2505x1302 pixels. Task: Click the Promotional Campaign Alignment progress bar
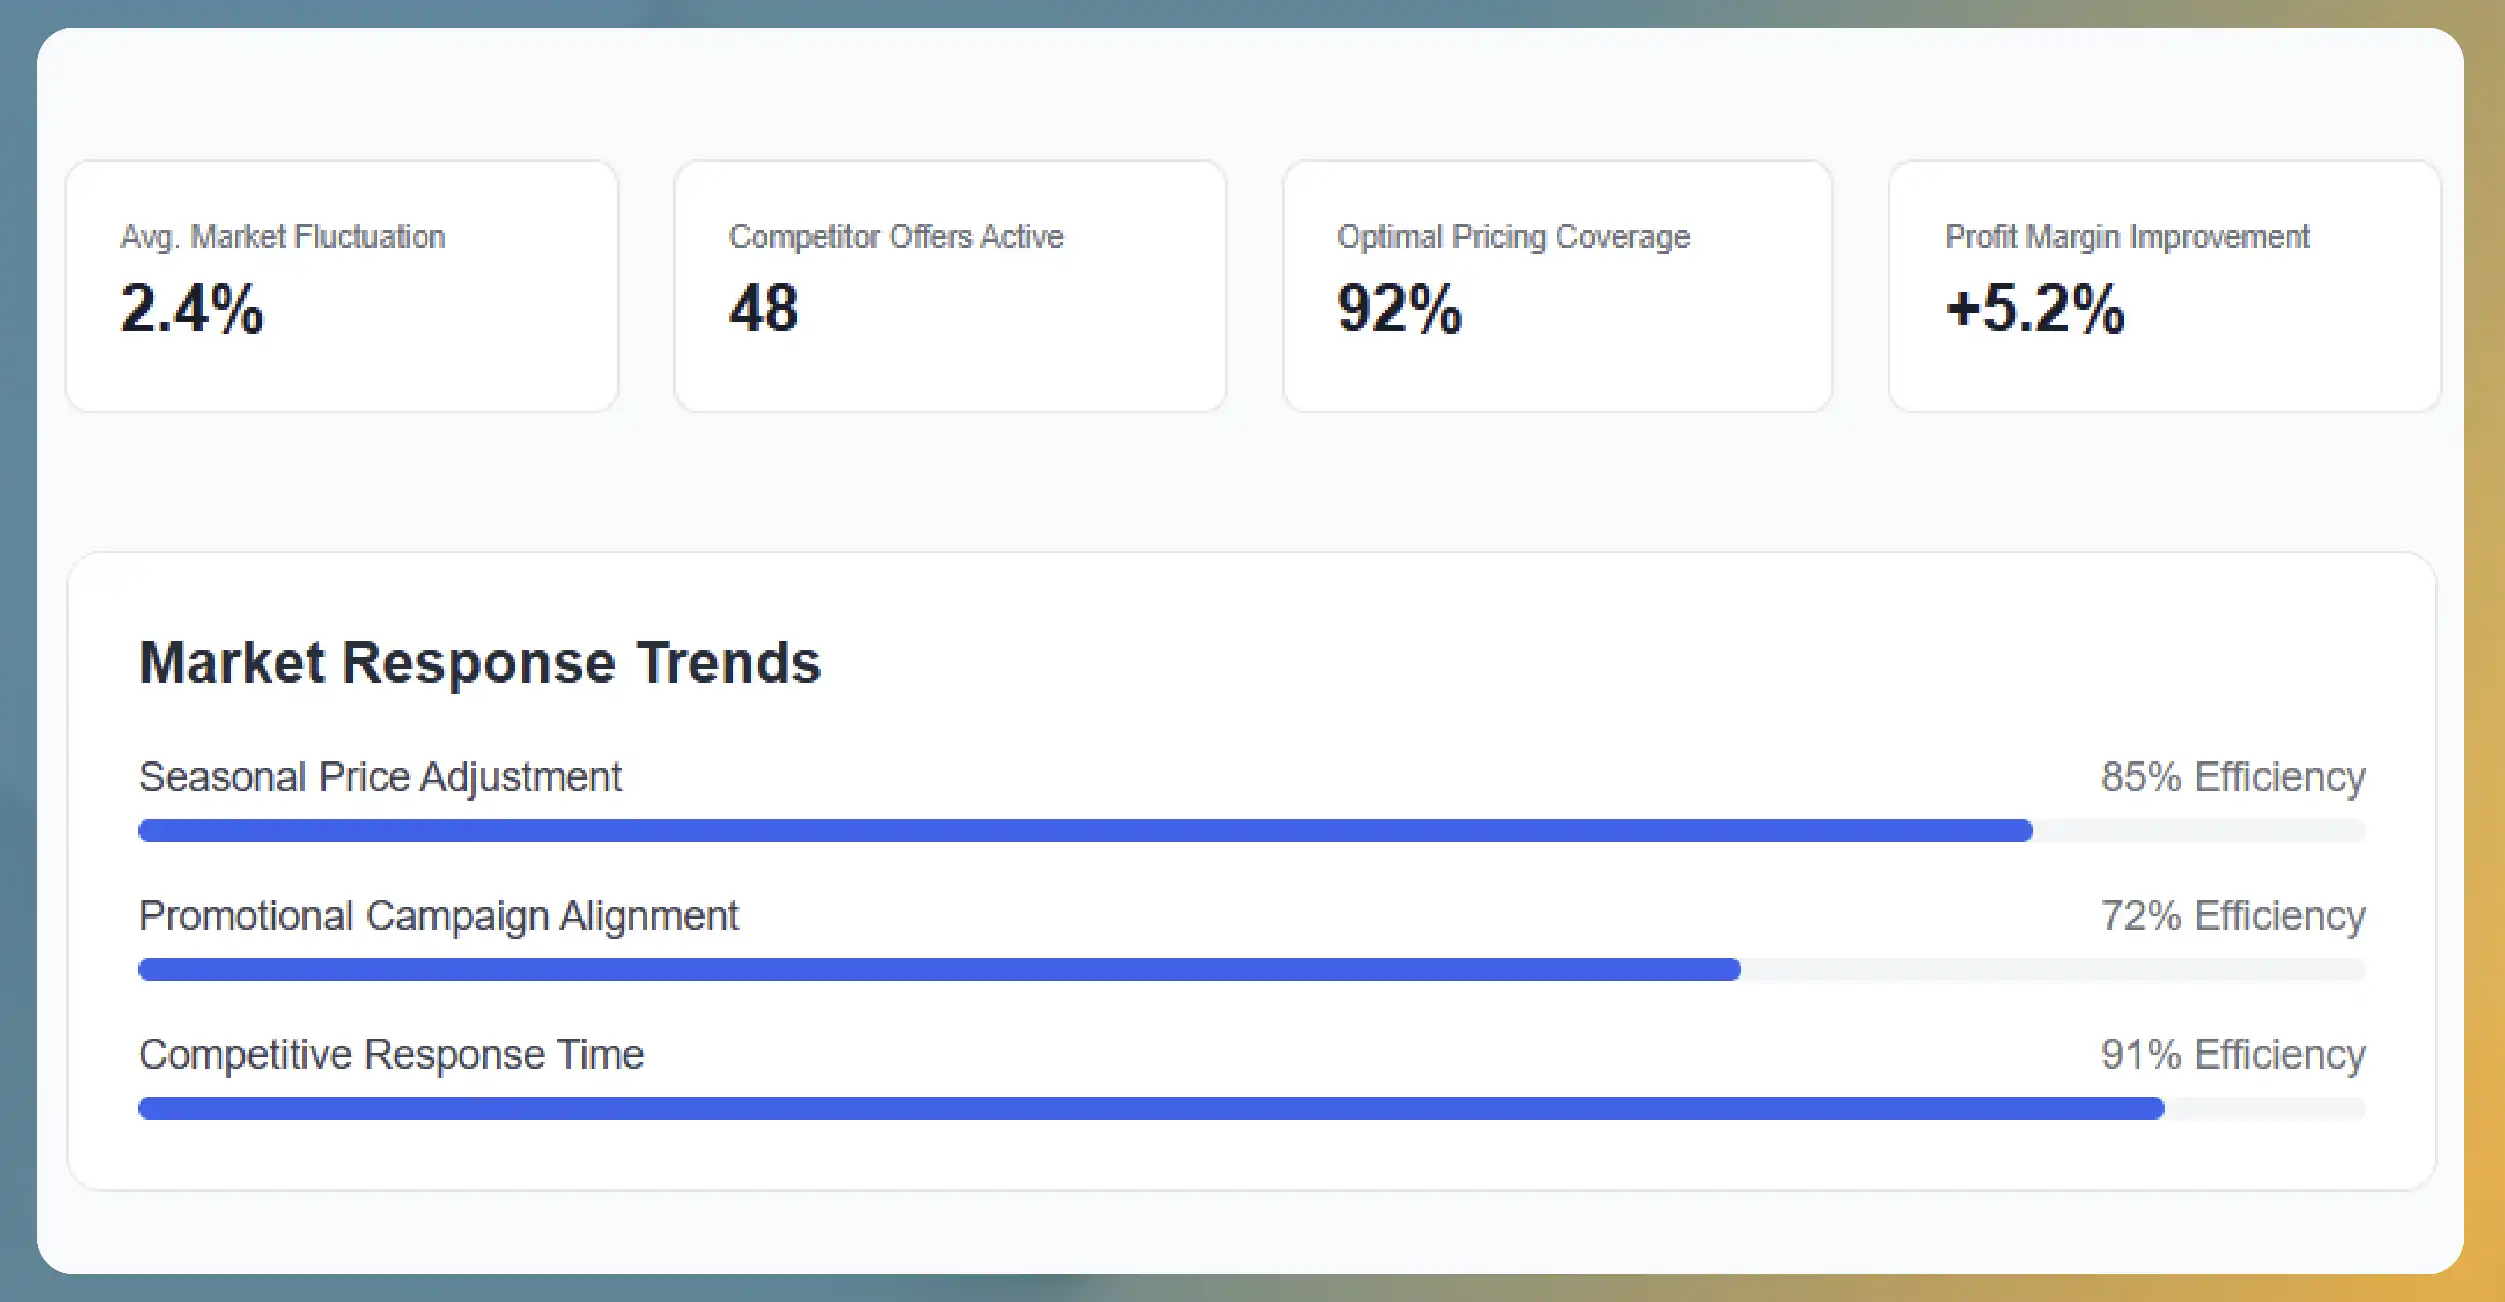pos(1252,969)
